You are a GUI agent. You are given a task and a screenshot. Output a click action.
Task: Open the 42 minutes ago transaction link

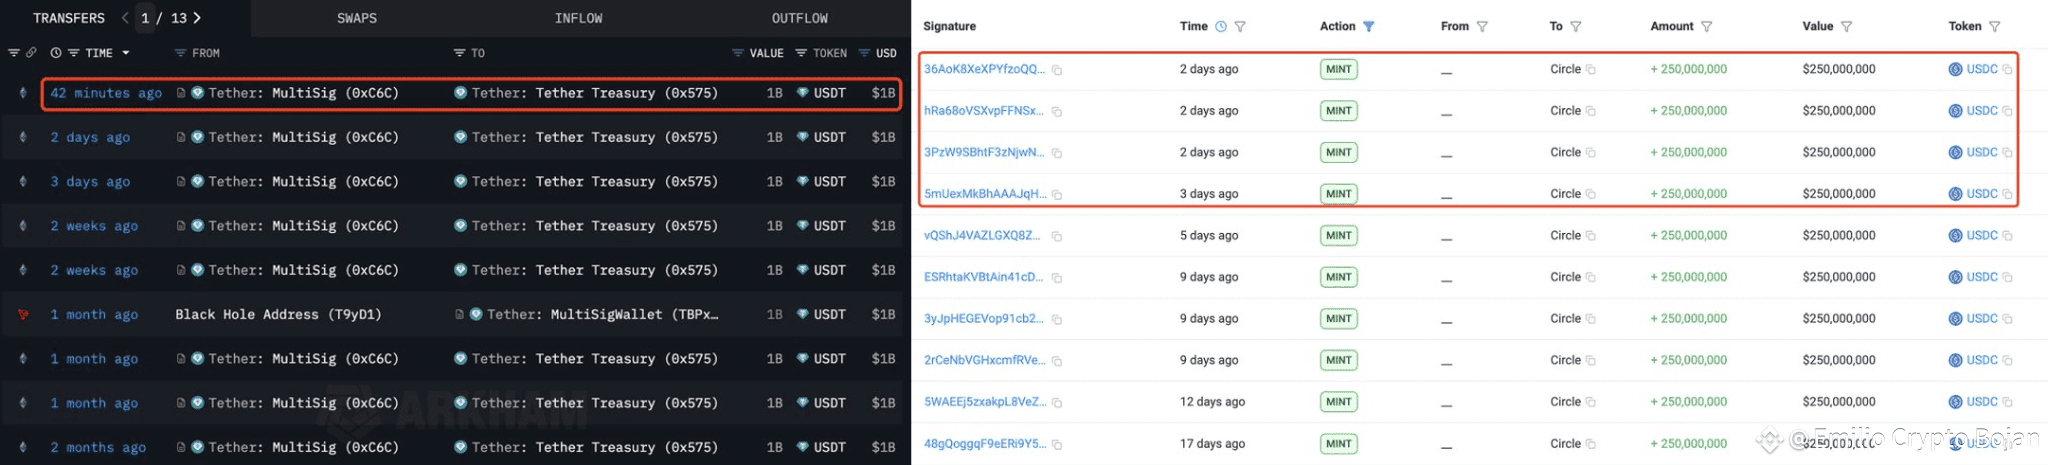(106, 93)
